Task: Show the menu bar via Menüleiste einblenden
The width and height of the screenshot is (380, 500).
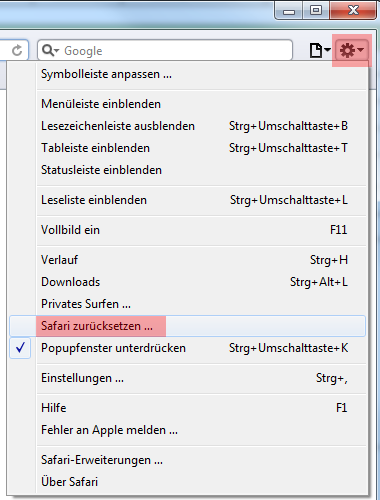Action: coord(188,104)
